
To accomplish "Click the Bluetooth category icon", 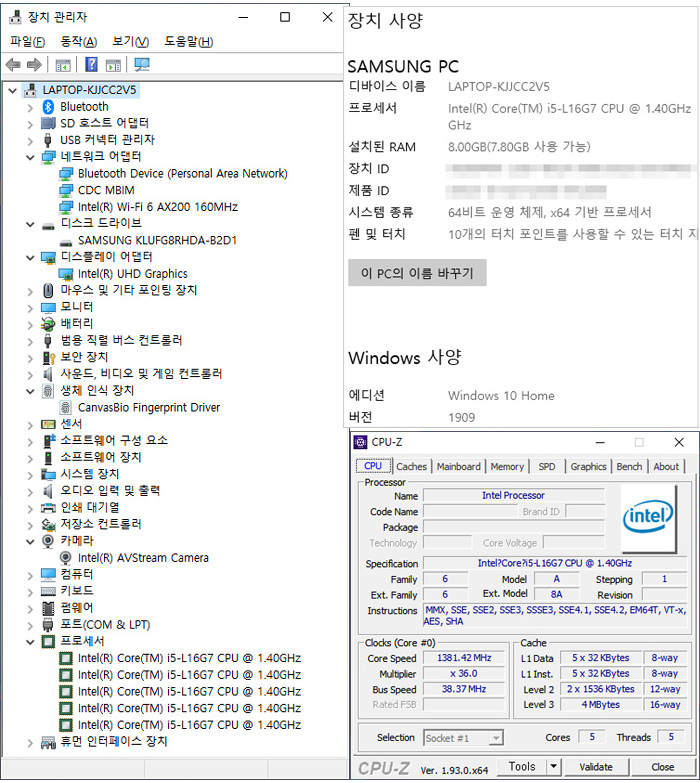I will pos(48,106).
